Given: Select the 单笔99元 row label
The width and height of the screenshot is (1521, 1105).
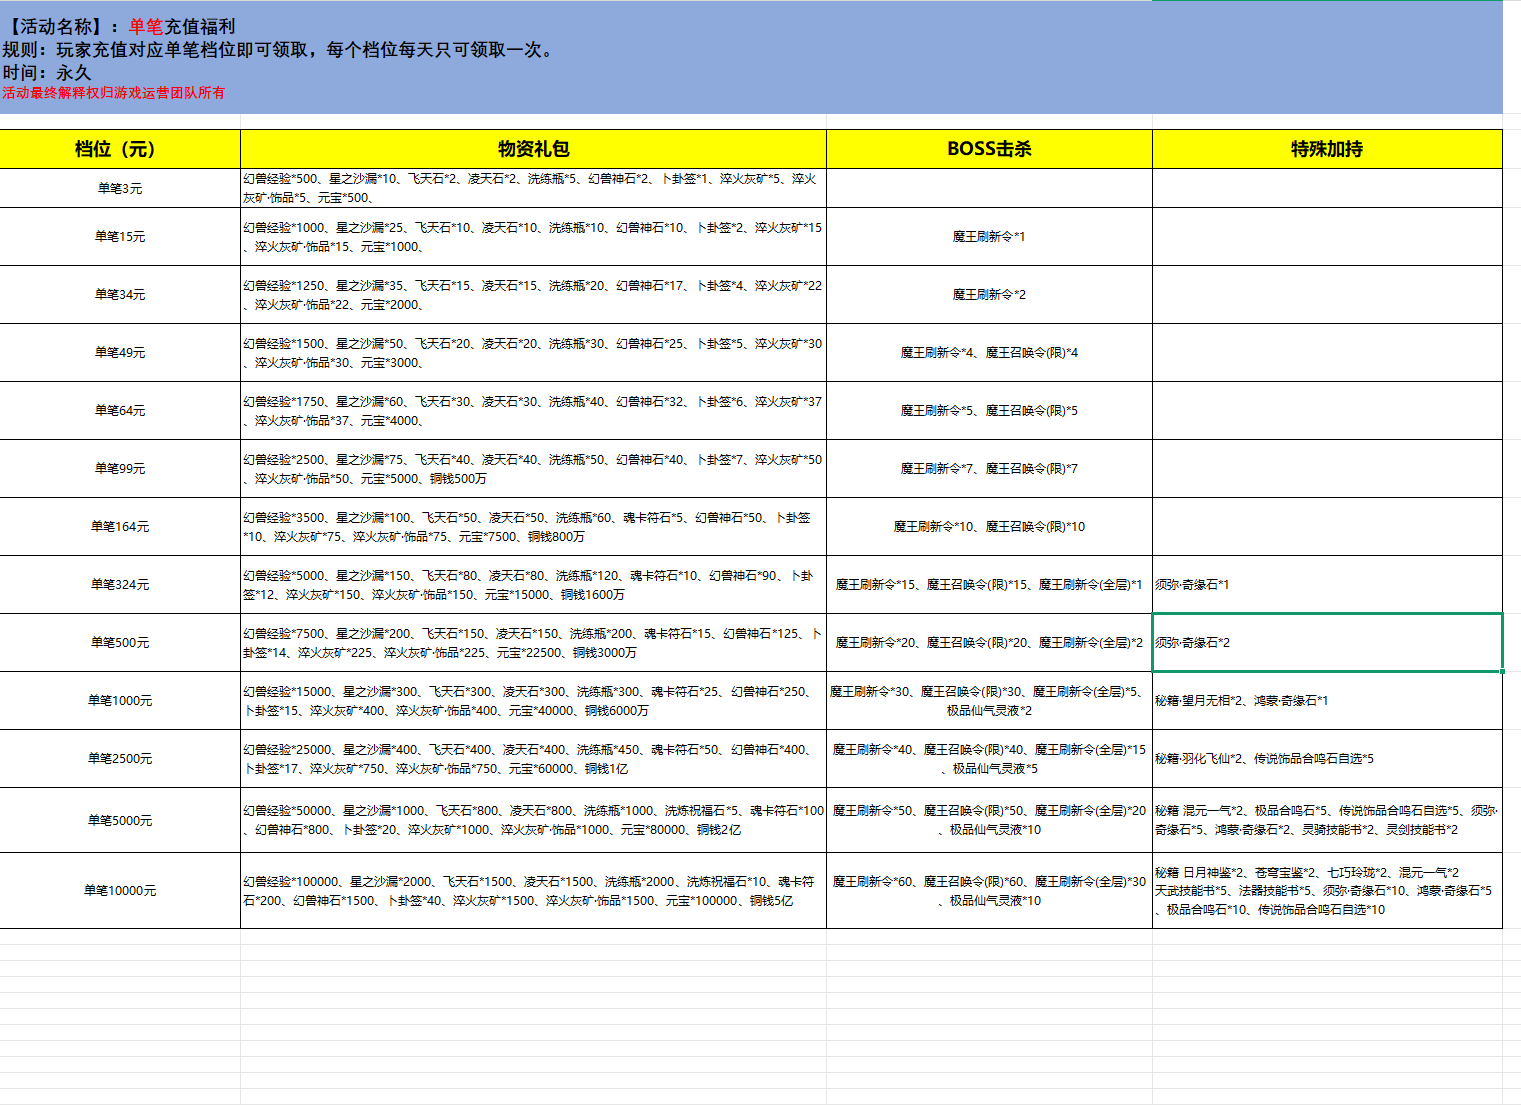Looking at the screenshot, I should pos(120,469).
